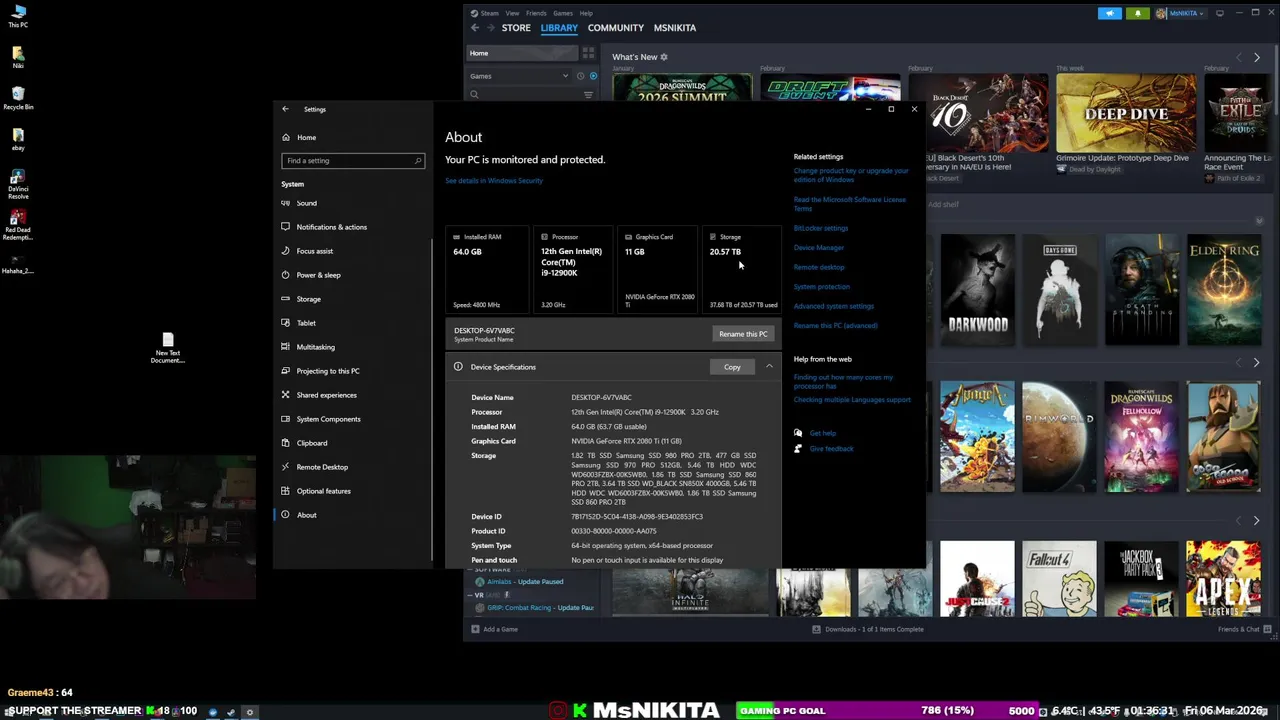Open System protection link

click(822, 287)
